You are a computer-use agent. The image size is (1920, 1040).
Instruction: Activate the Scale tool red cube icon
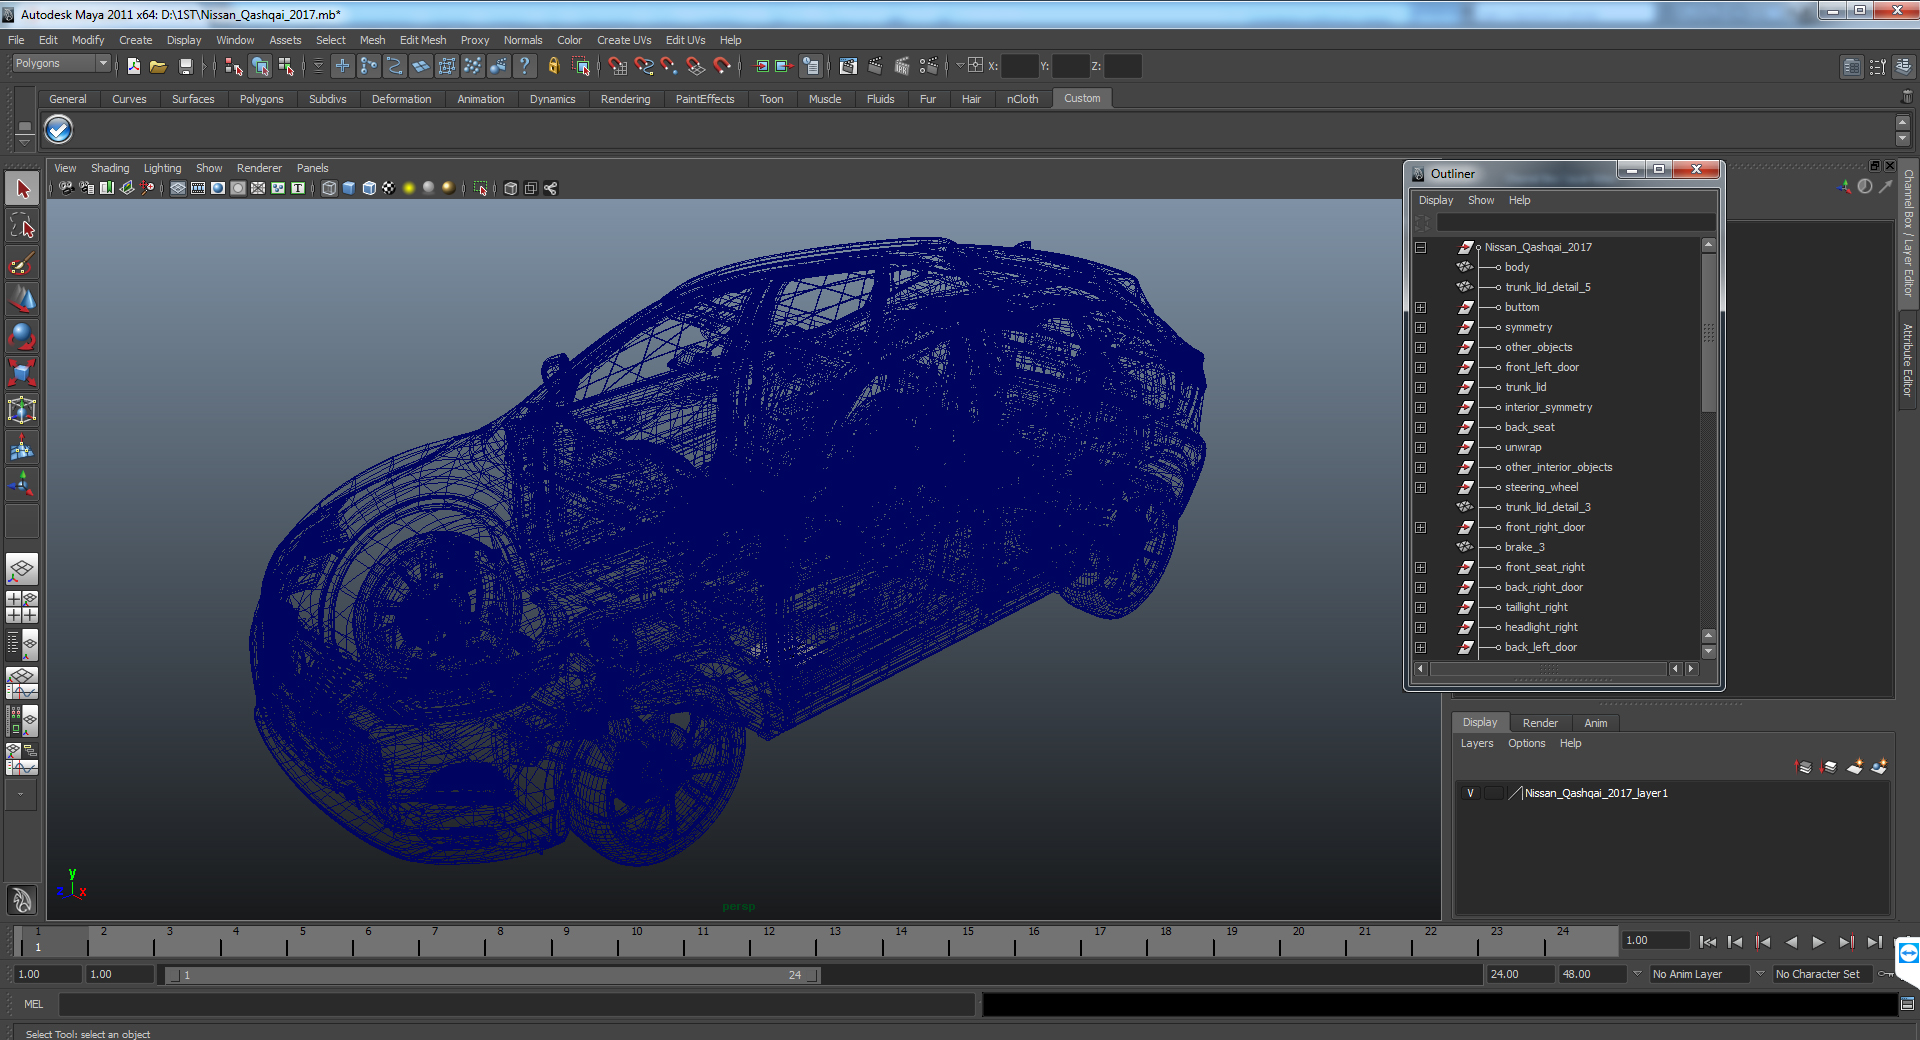pos(22,373)
